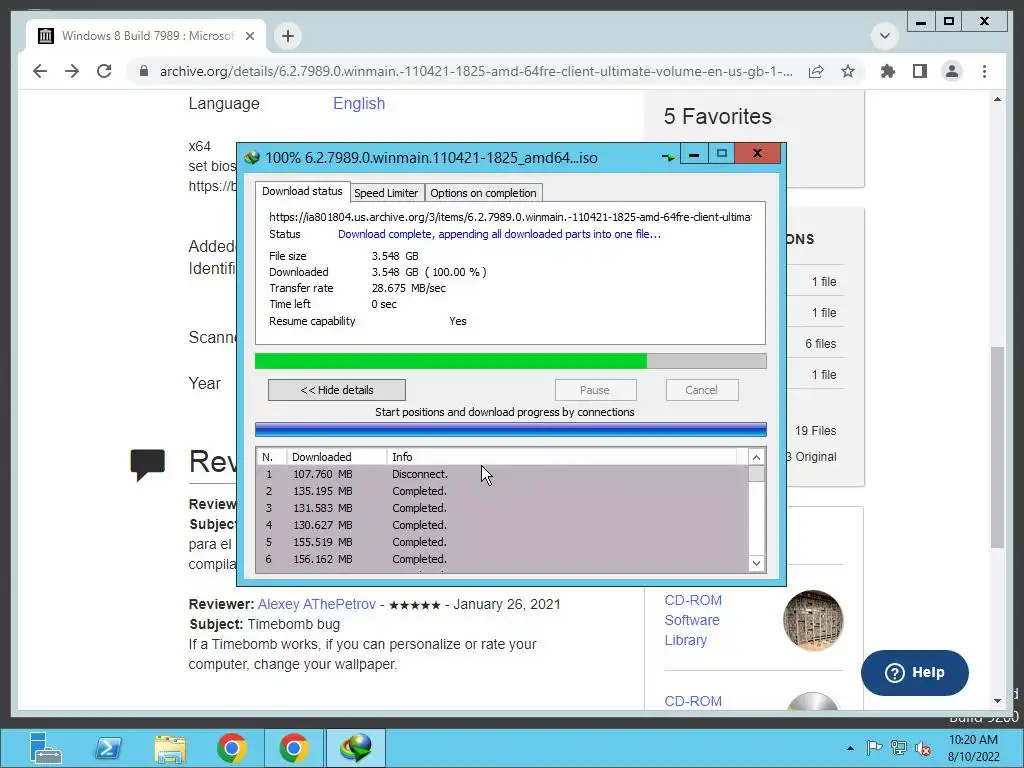The width and height of the screenshot is (1024, 768).
Task: Show hidden tray icons arrow
Action: [x=850, y=748]
